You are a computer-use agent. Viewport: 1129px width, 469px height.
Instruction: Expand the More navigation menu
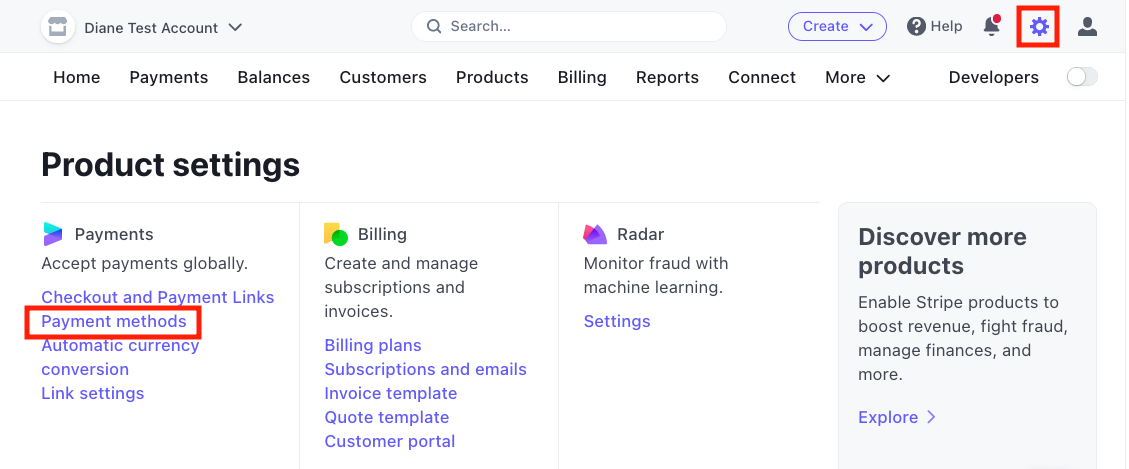tap(857, 77)
